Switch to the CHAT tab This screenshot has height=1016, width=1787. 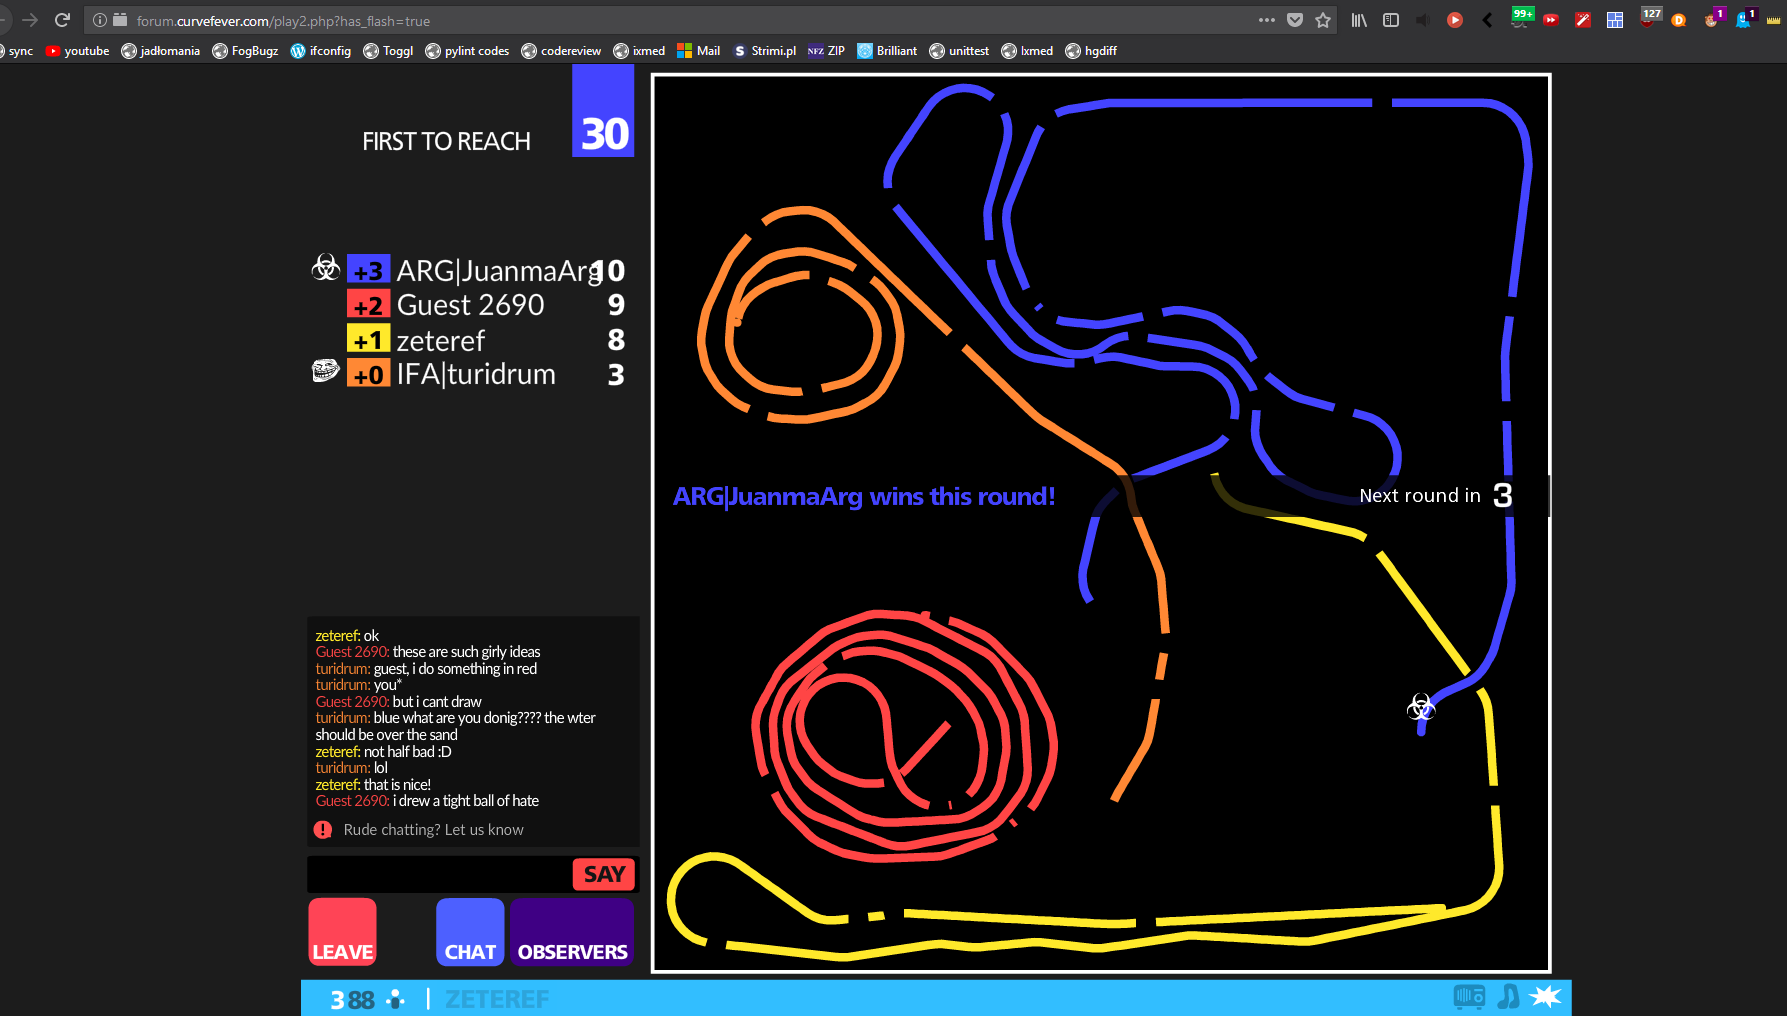tap(470, 932)
